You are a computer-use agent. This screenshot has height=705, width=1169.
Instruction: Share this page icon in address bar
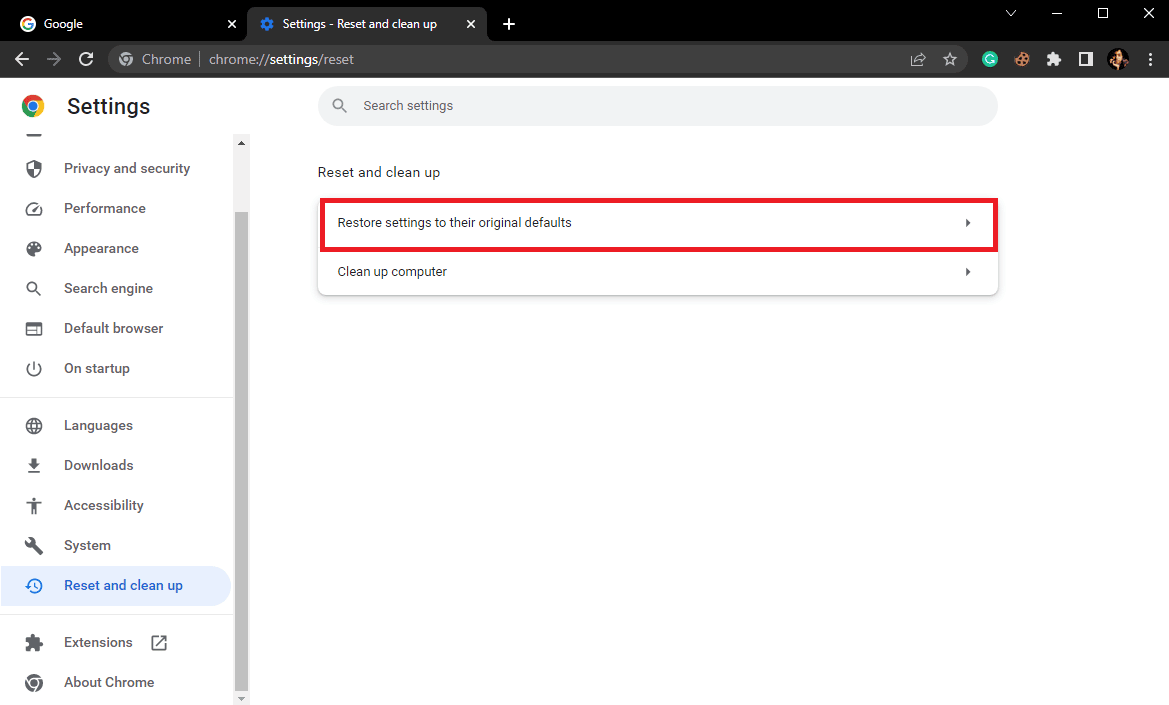(x=918, y=59)
